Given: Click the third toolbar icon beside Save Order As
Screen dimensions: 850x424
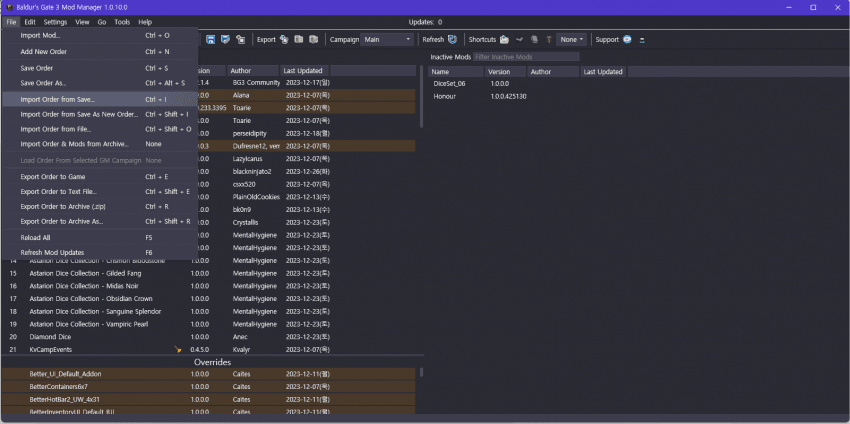Looking at the screenshot, I should pos(241,40).
